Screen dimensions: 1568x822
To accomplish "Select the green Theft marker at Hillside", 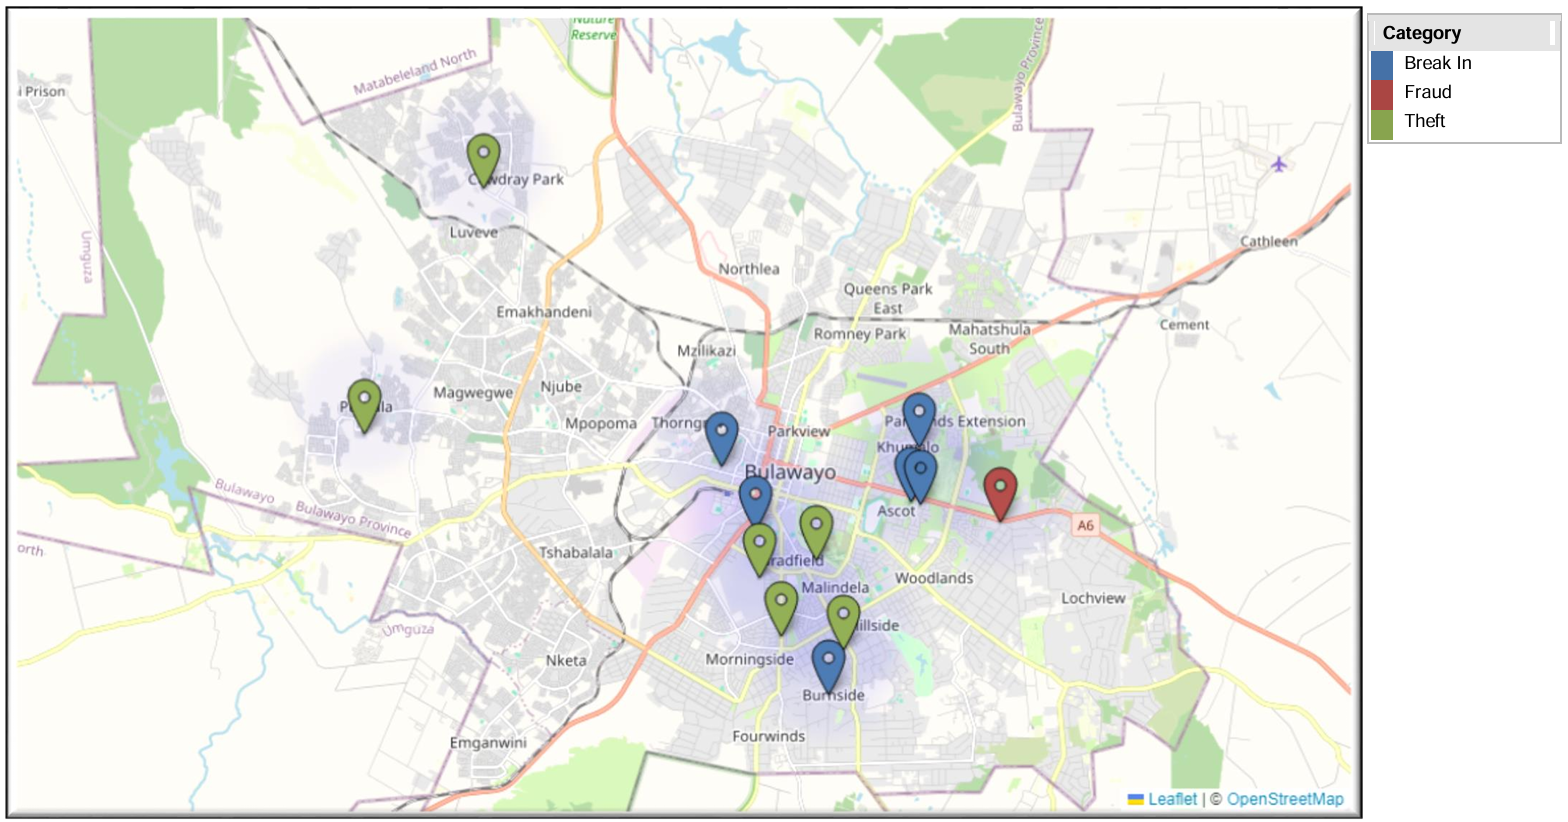I will pyautogui.click(x=843, y=618).
